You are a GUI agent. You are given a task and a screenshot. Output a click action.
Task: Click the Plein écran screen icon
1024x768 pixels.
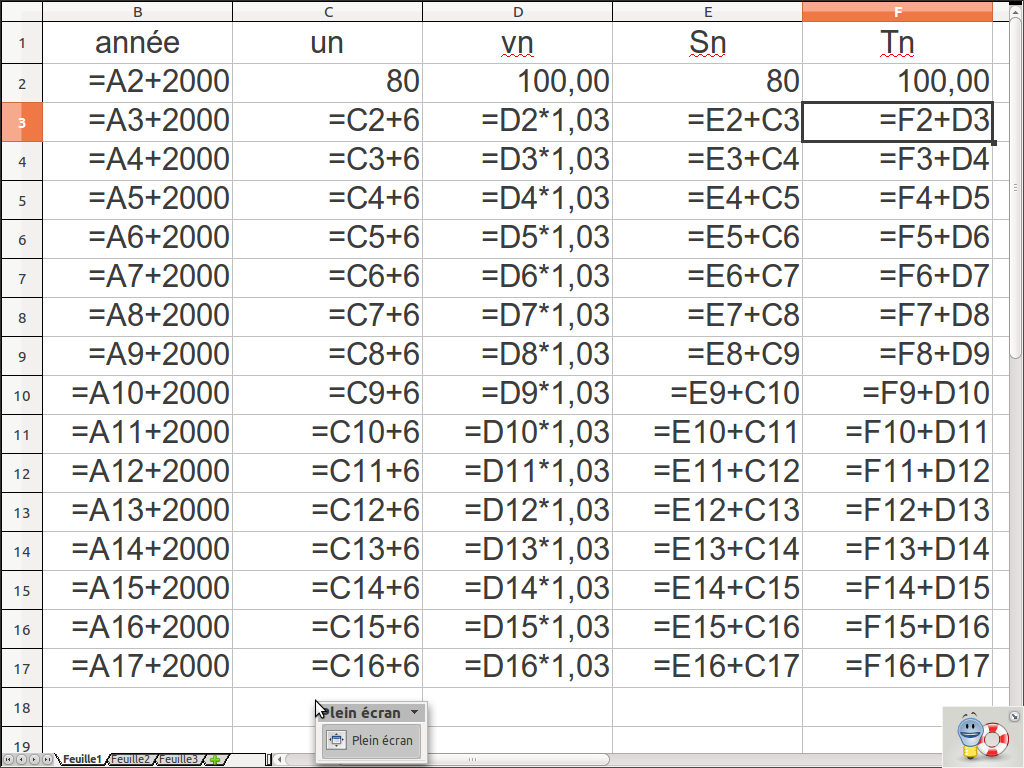pyautogui.click(x=336, y=741)
